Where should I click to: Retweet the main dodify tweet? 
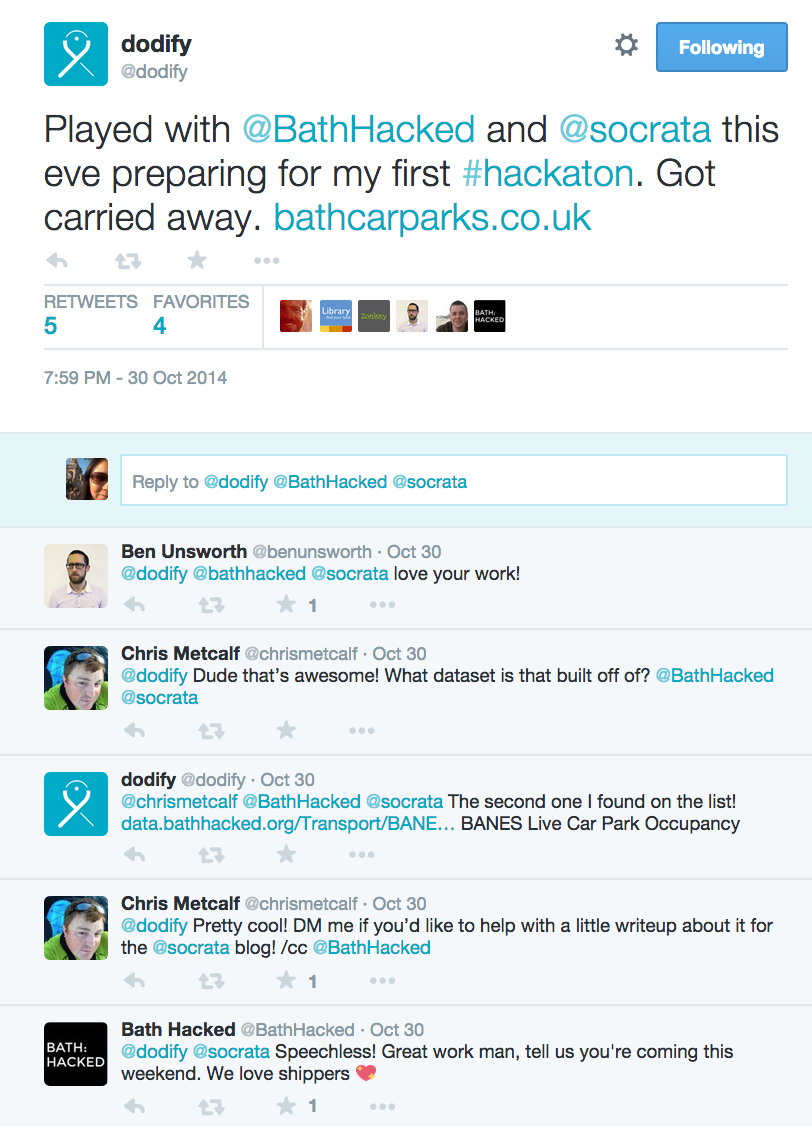coord(129,261)
